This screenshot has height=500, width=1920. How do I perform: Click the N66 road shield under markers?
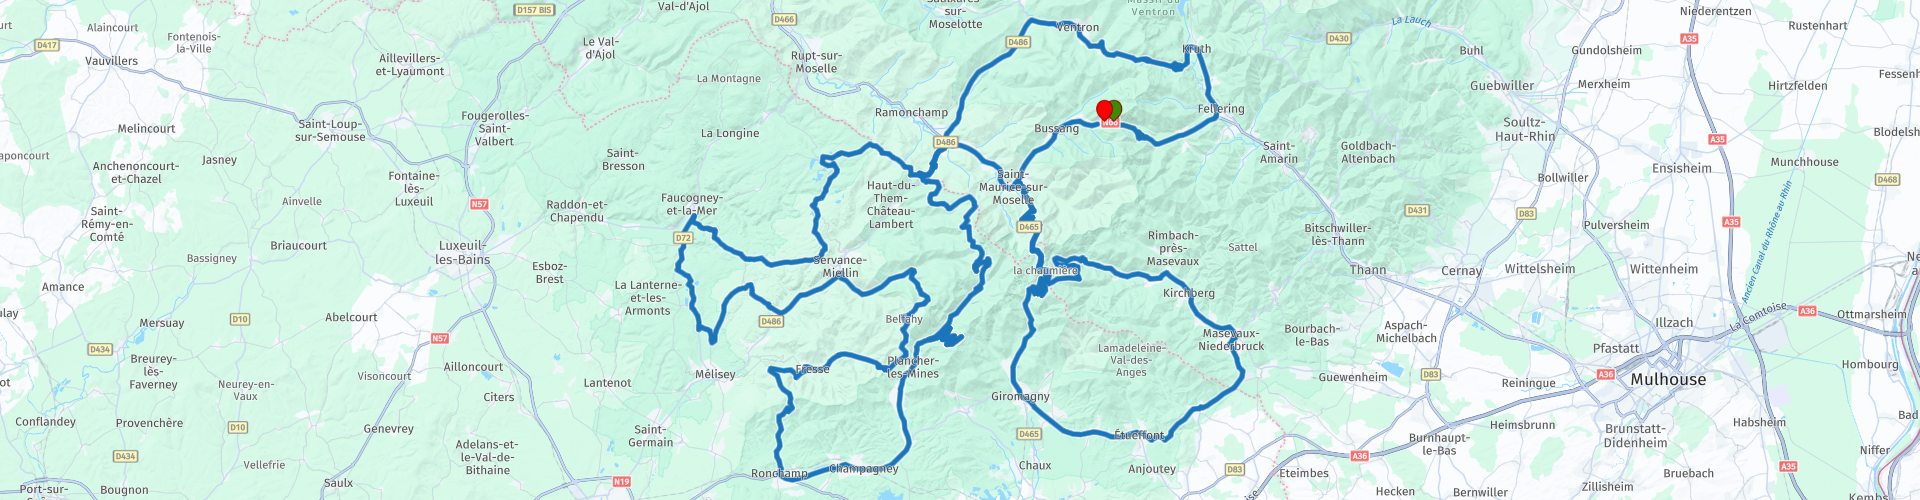click(x=1110, y=123)
